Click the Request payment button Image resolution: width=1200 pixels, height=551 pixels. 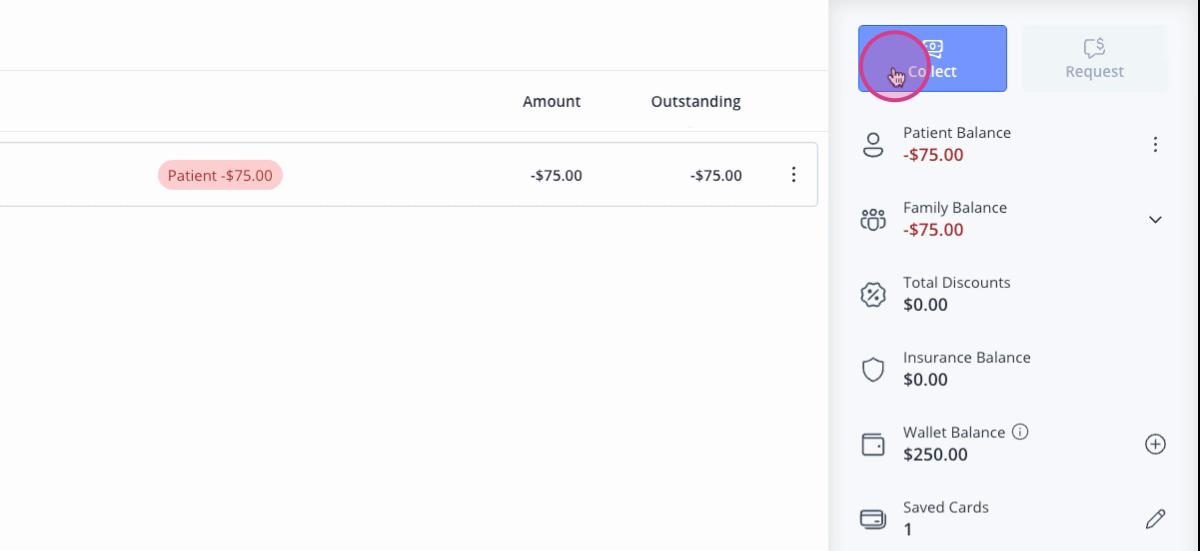click(x=1094, y=58)
